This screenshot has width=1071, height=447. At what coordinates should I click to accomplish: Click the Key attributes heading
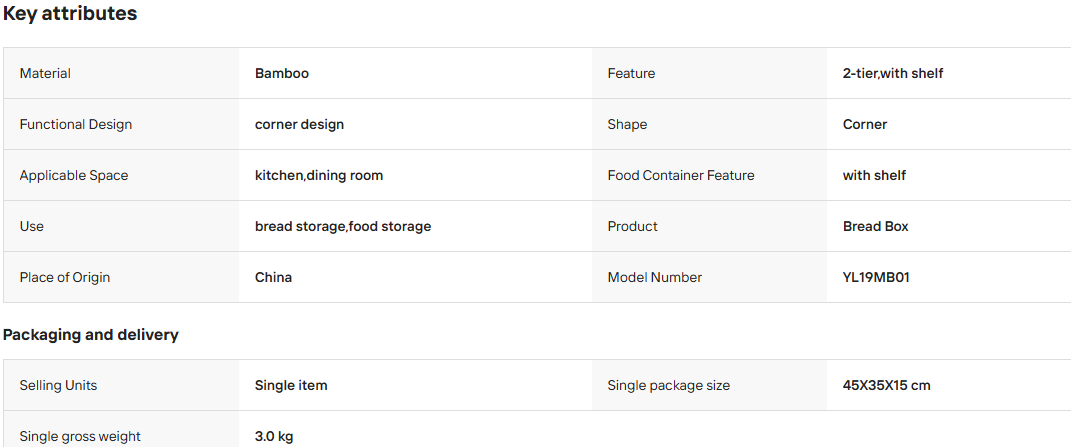[70, 14]
